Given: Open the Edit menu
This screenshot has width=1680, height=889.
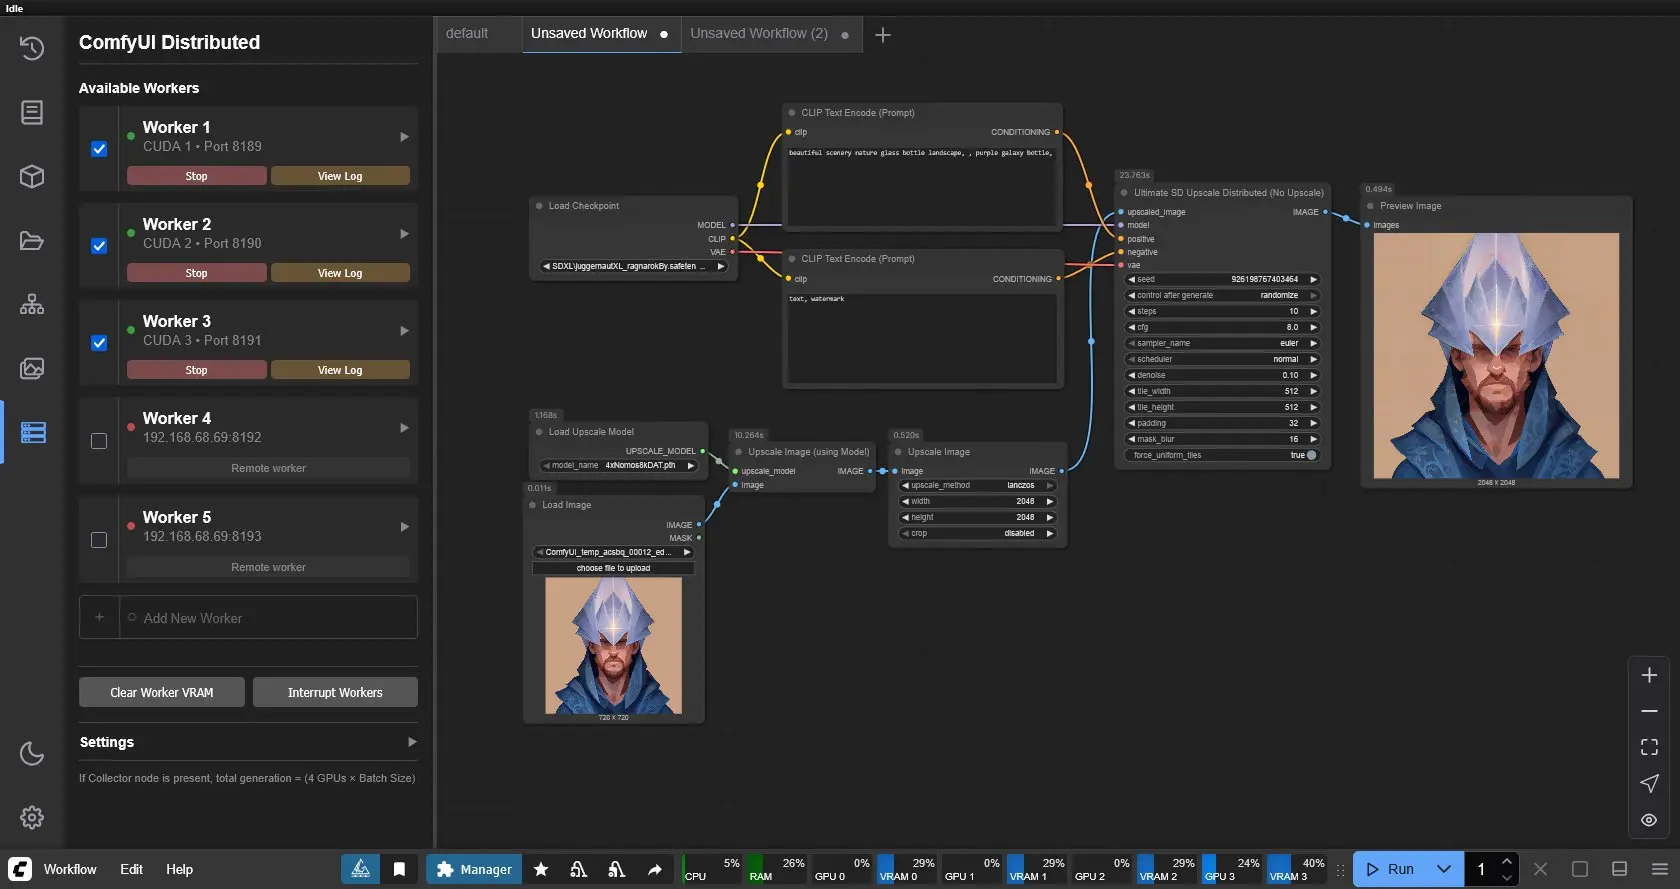Looking at the screenshot, I should coord(131,869).
